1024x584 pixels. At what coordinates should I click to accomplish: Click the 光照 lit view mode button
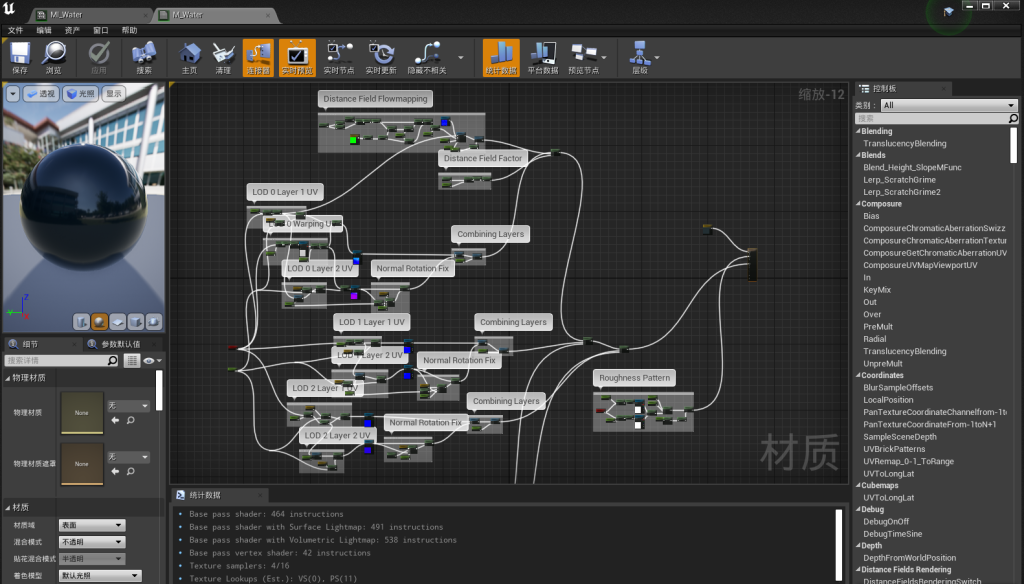(81, 94)
